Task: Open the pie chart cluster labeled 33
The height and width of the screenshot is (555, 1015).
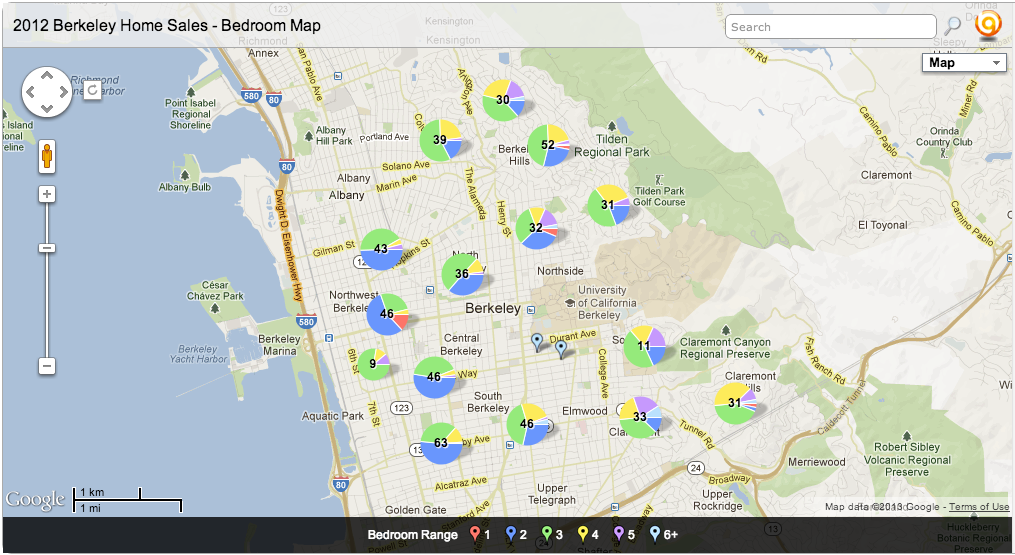Action: pyautogui.click(x=640, y=417)
